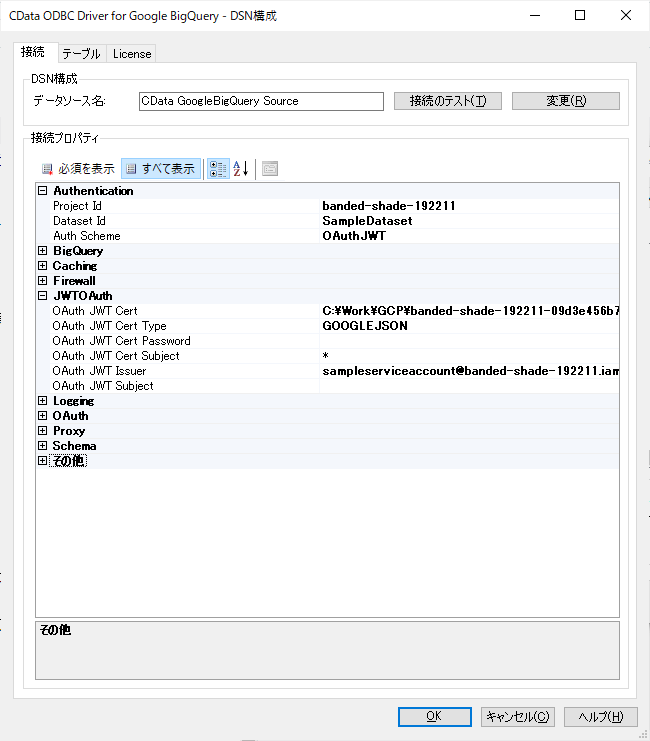This screenshot has height=741, width=650.
Task: Expand the Proxy section
Action: pyautogui.click(x=43, y=431)
